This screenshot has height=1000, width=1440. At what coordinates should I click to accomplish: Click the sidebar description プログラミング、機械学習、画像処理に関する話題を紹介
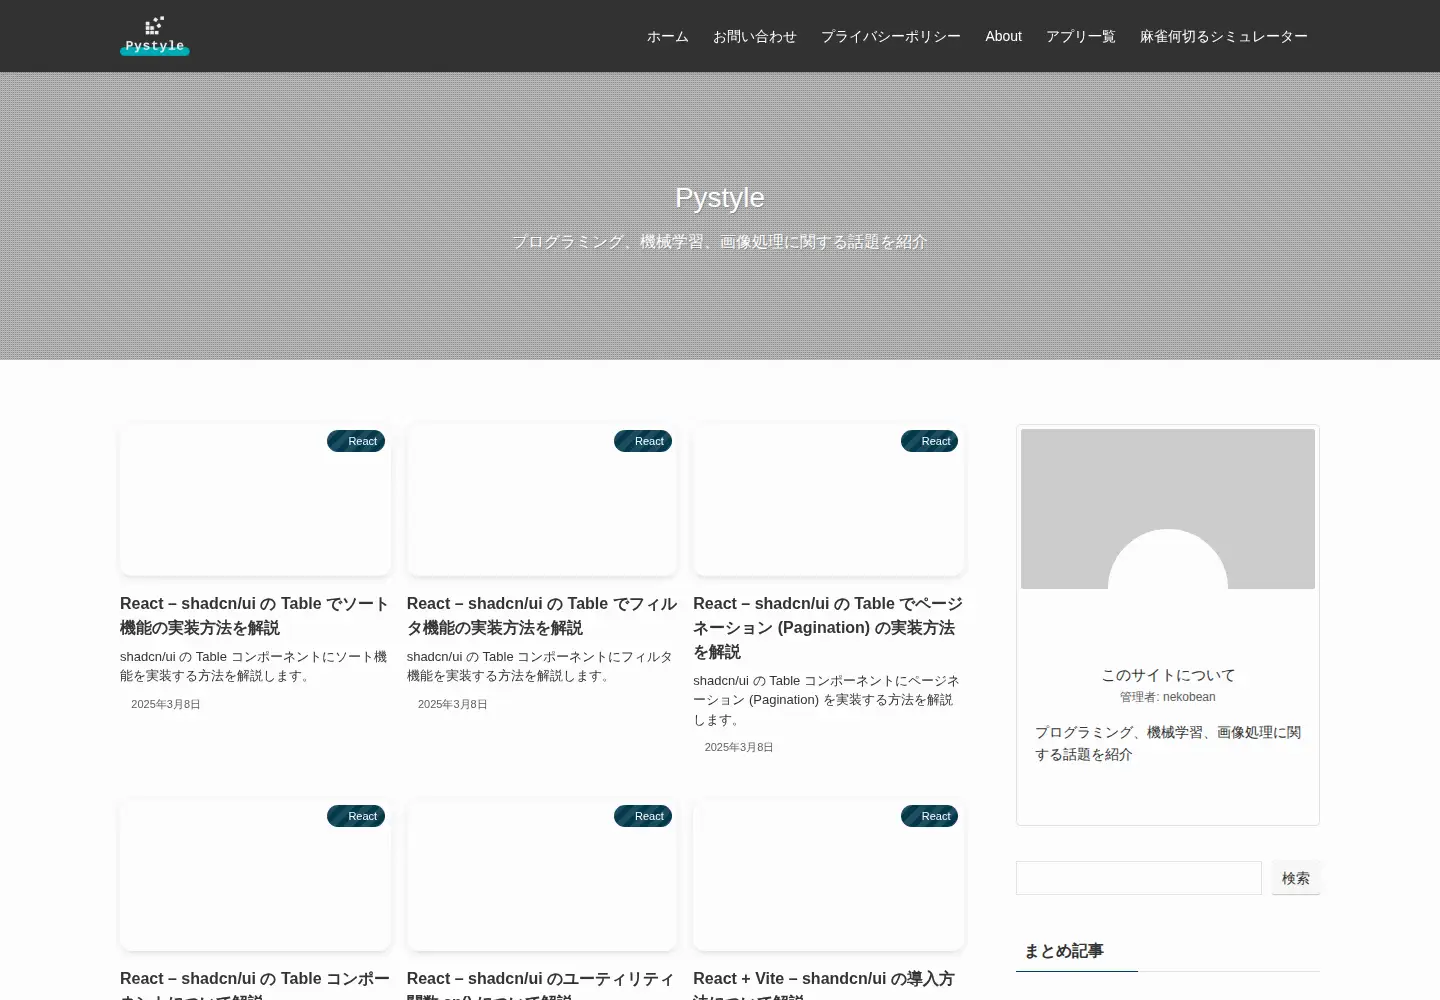click(1168, 743)
